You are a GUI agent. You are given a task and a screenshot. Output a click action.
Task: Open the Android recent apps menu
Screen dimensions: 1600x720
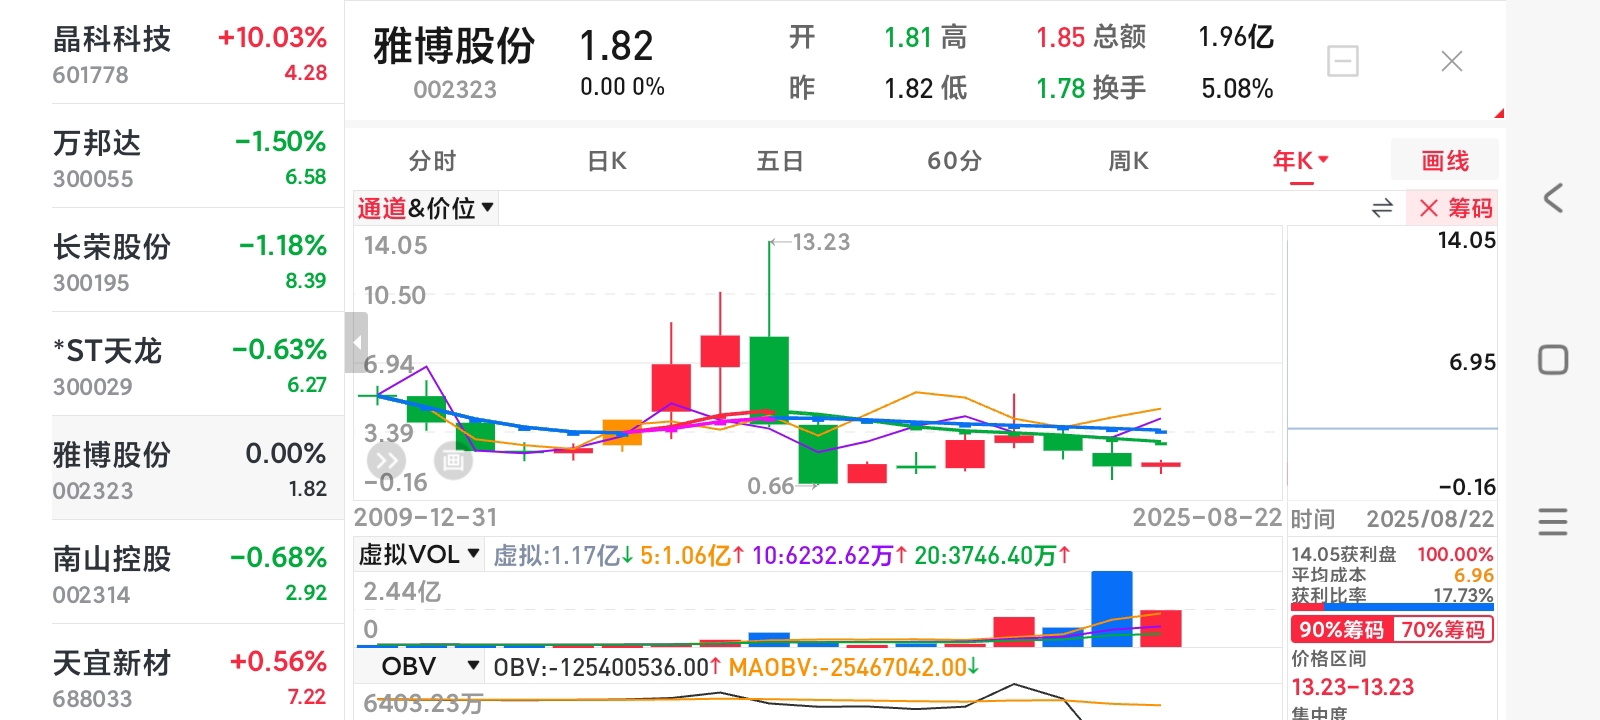click(x=1553, y=521)
